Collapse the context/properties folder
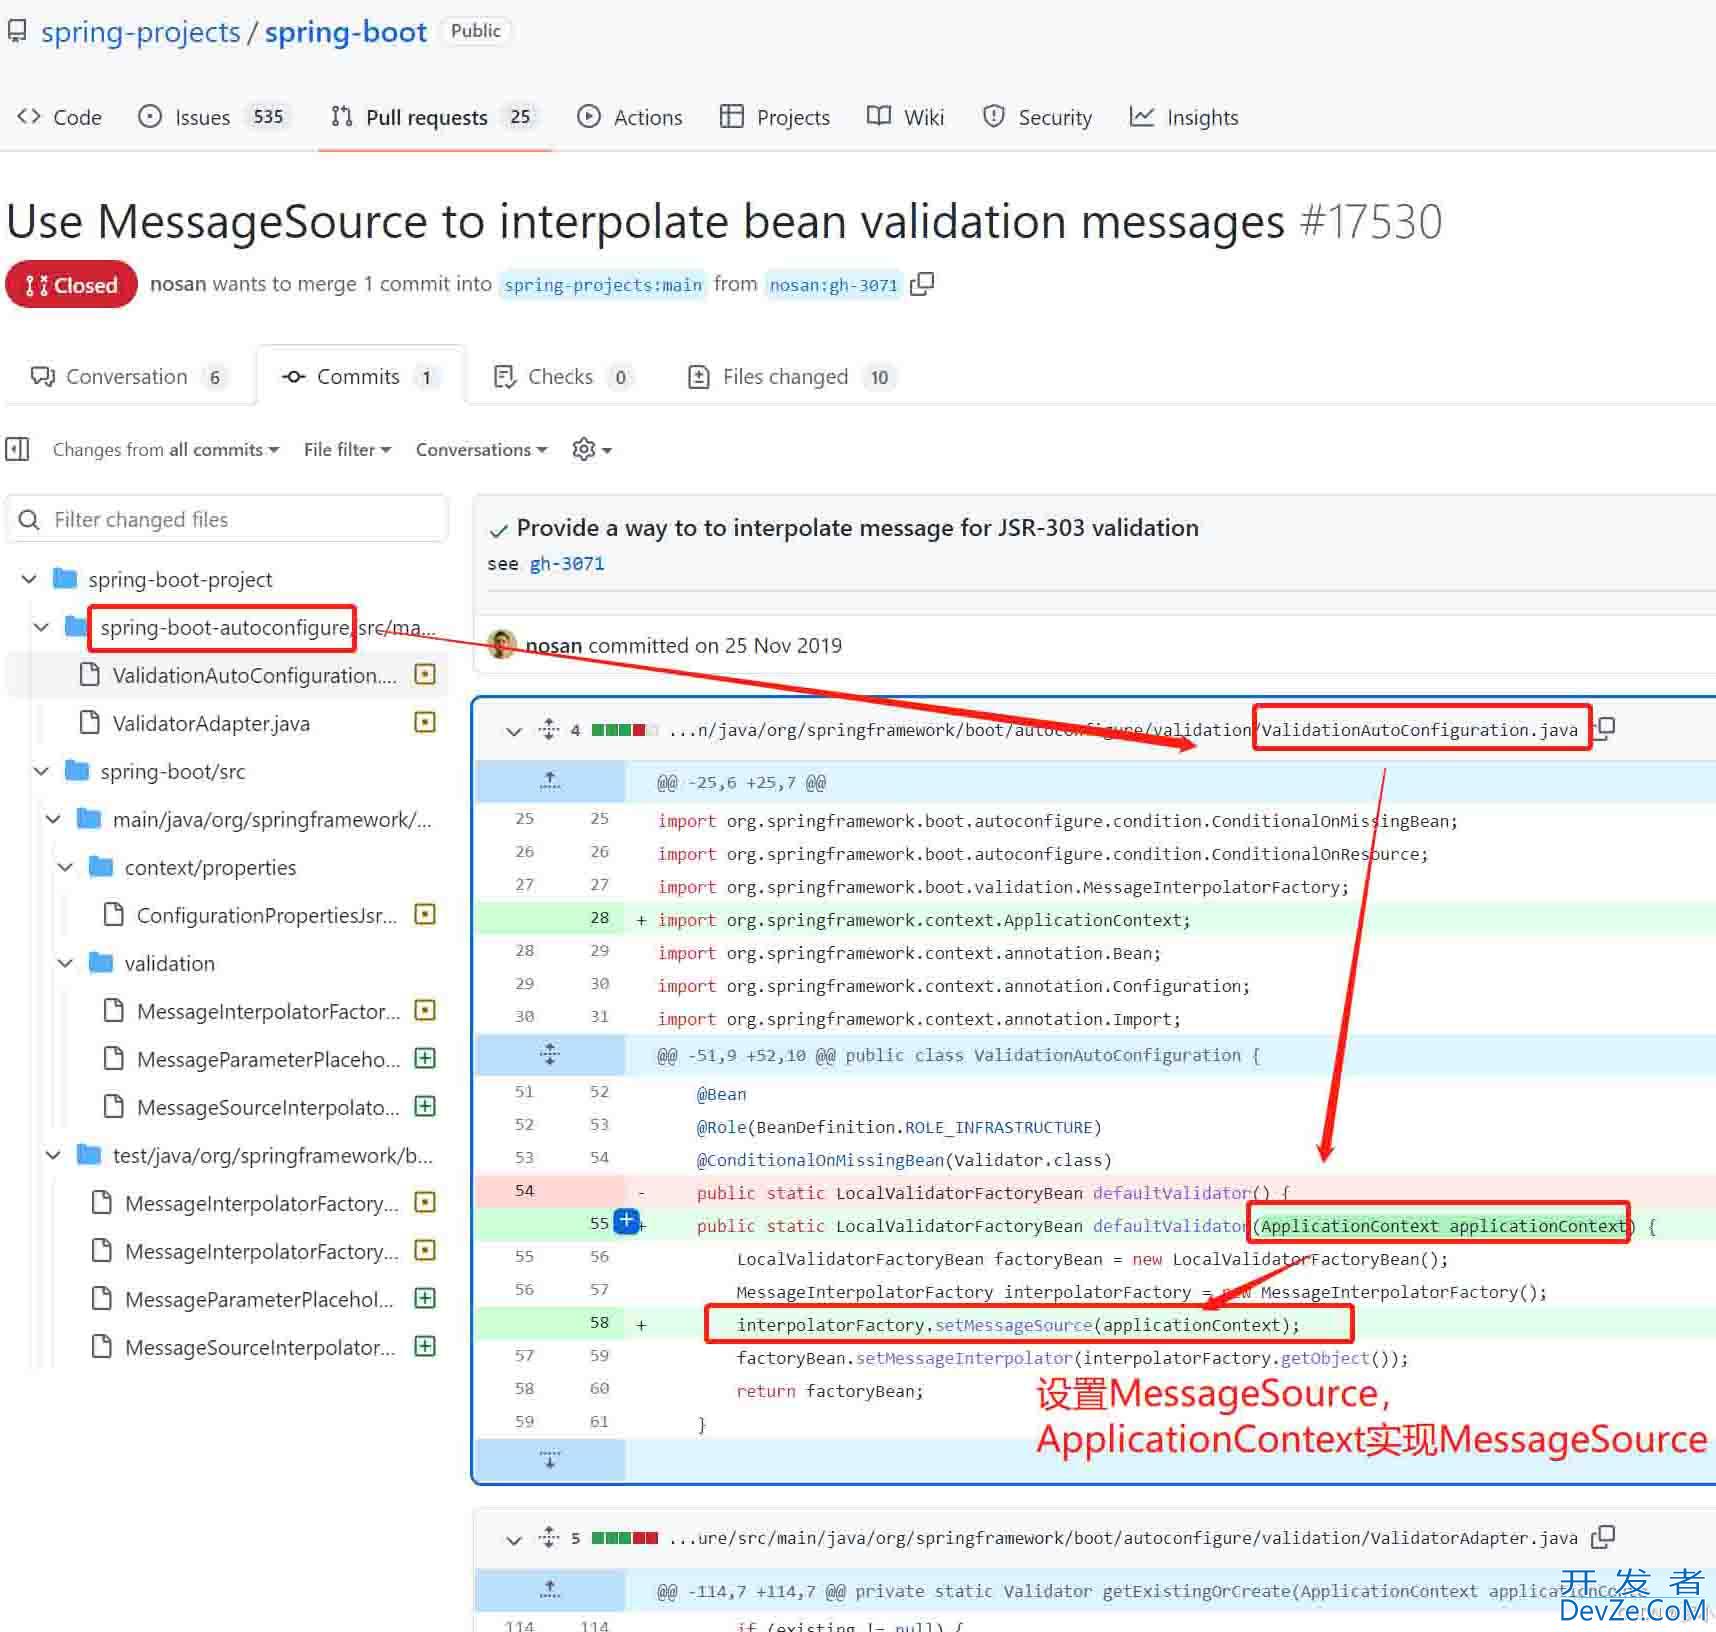The width and height of the screenshot is (1716, 1632). pyautogui.click(x=65, y=867)
